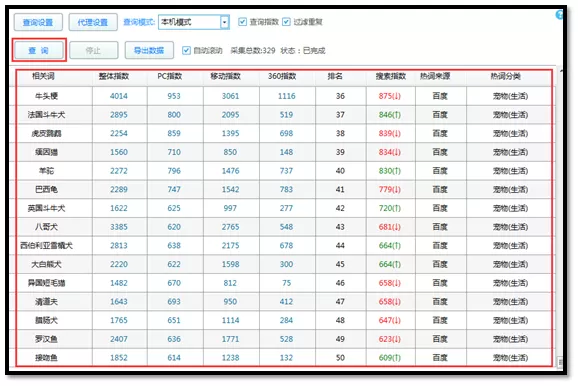
Task: Click PC index value 859
Action: tap(174, 133)
